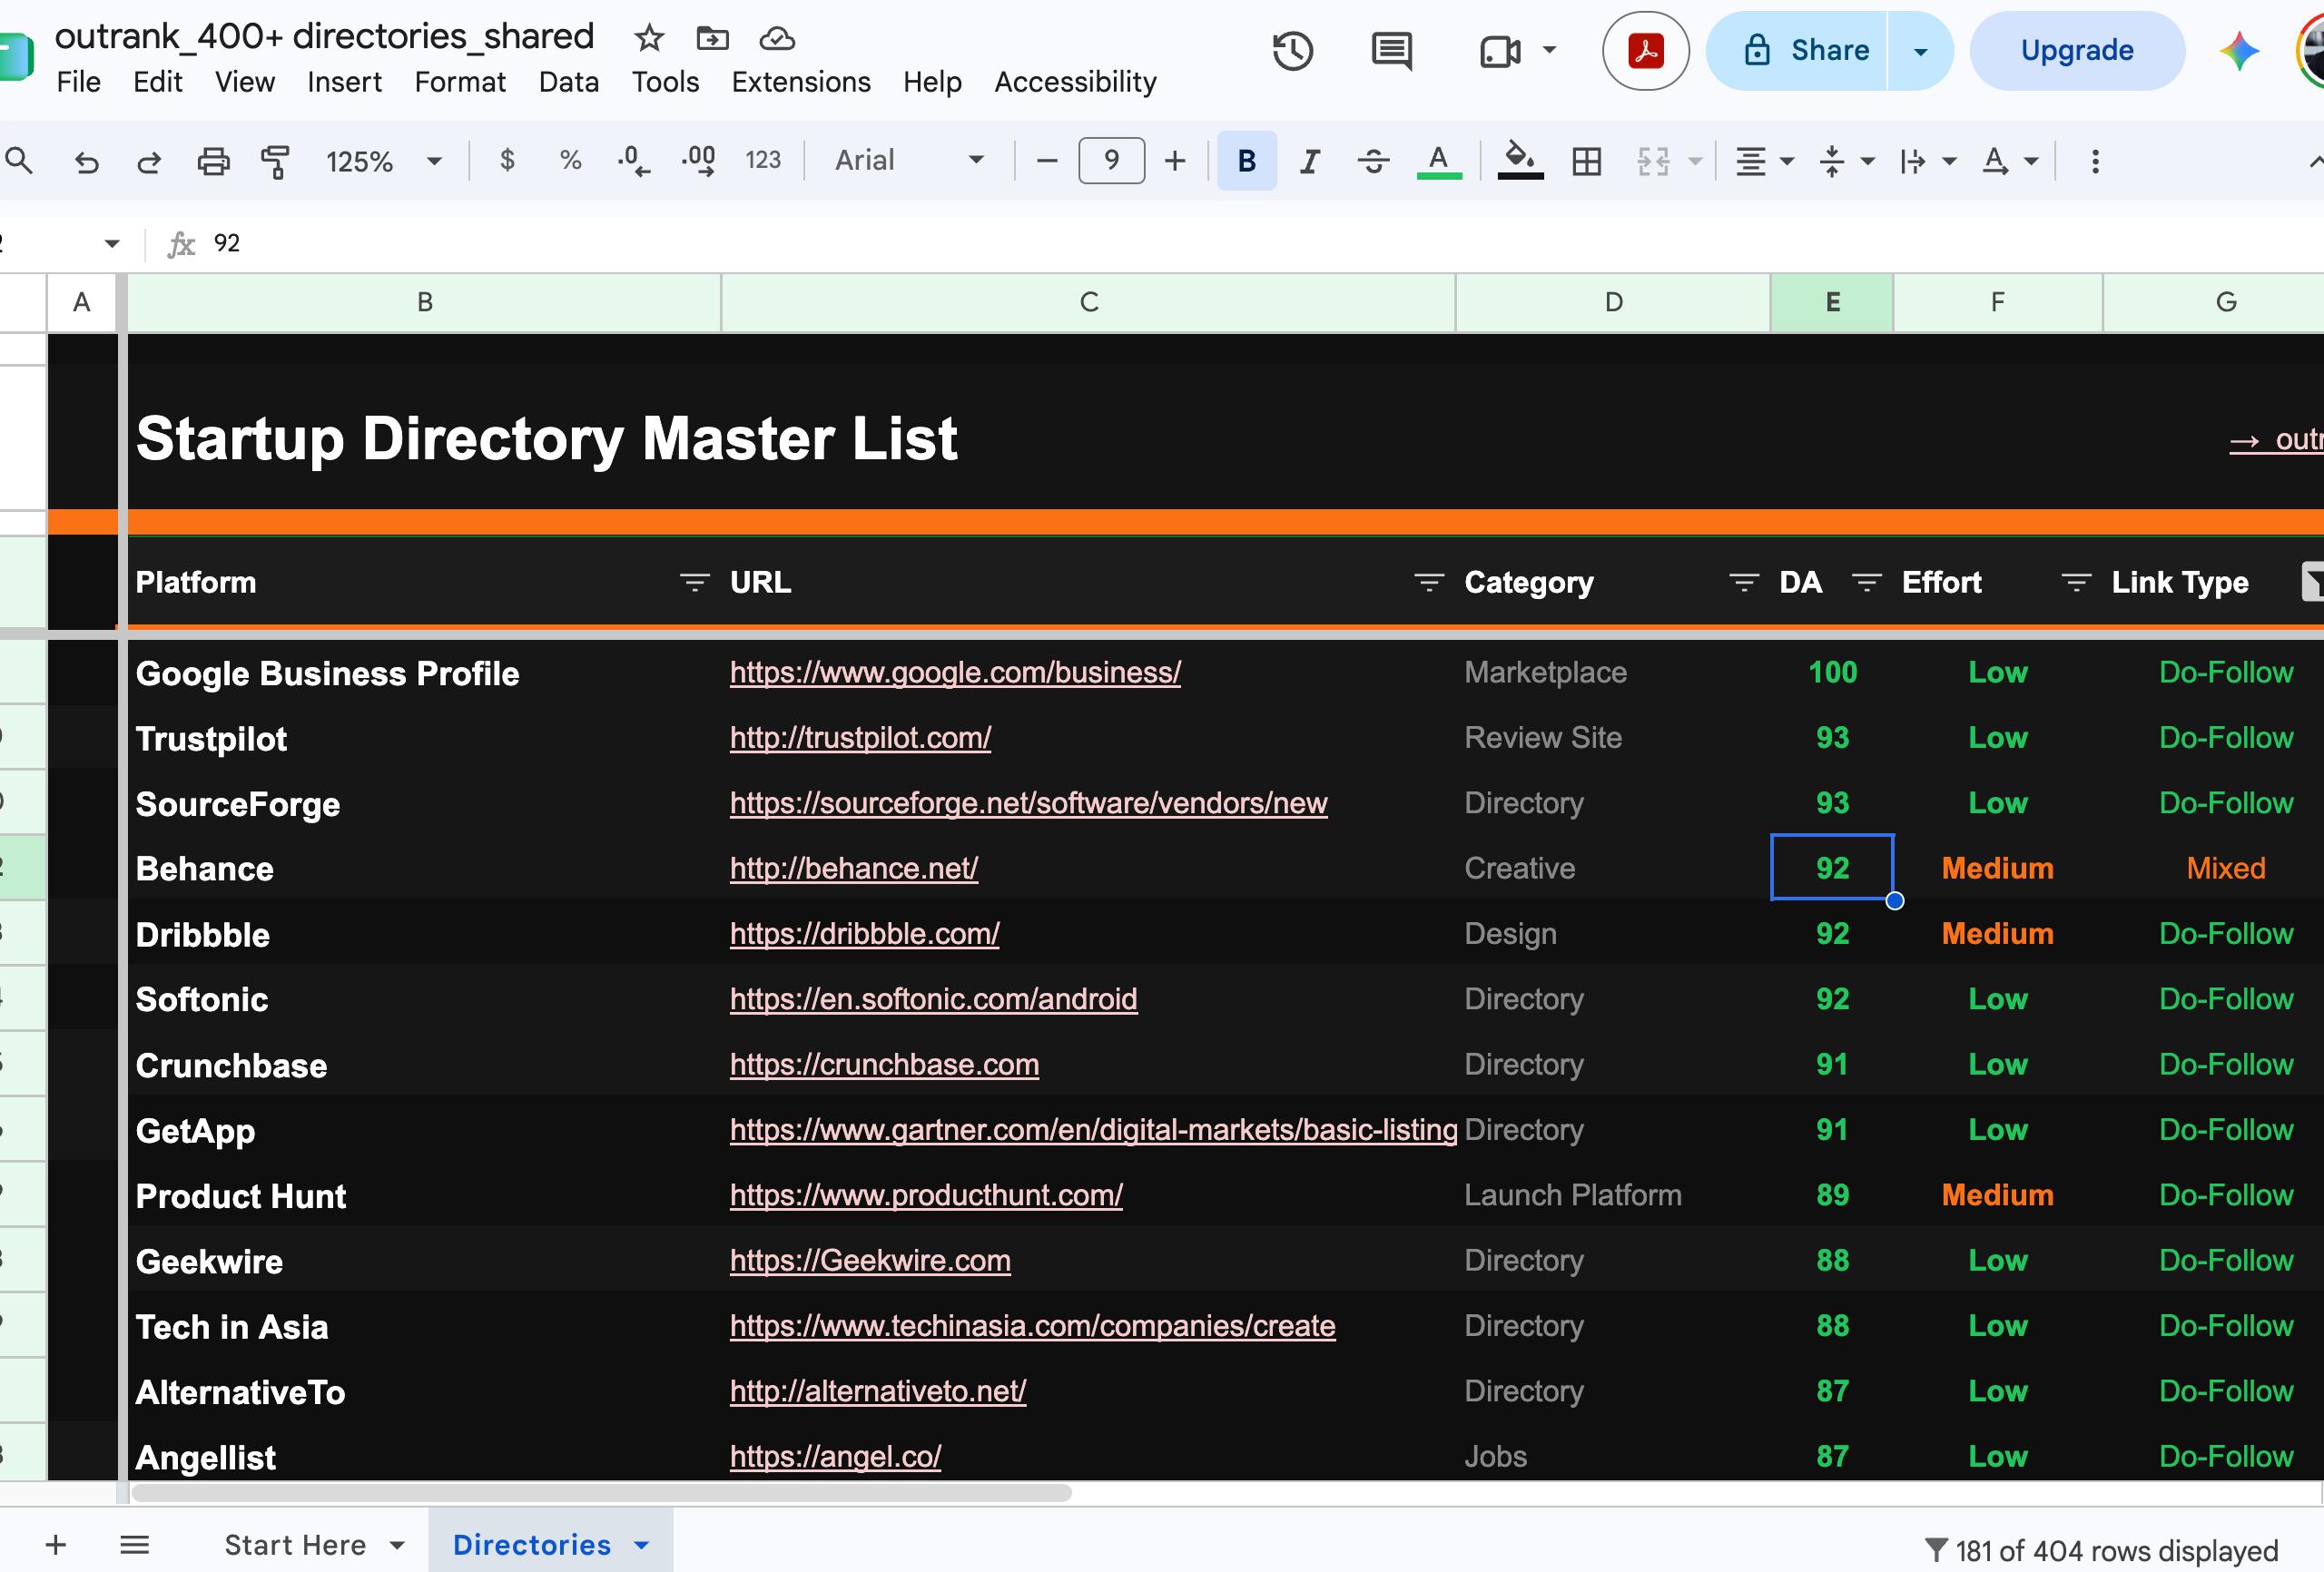Toggle bold formatting
Screen dimensions: 2324x1572
(1246, 160)
